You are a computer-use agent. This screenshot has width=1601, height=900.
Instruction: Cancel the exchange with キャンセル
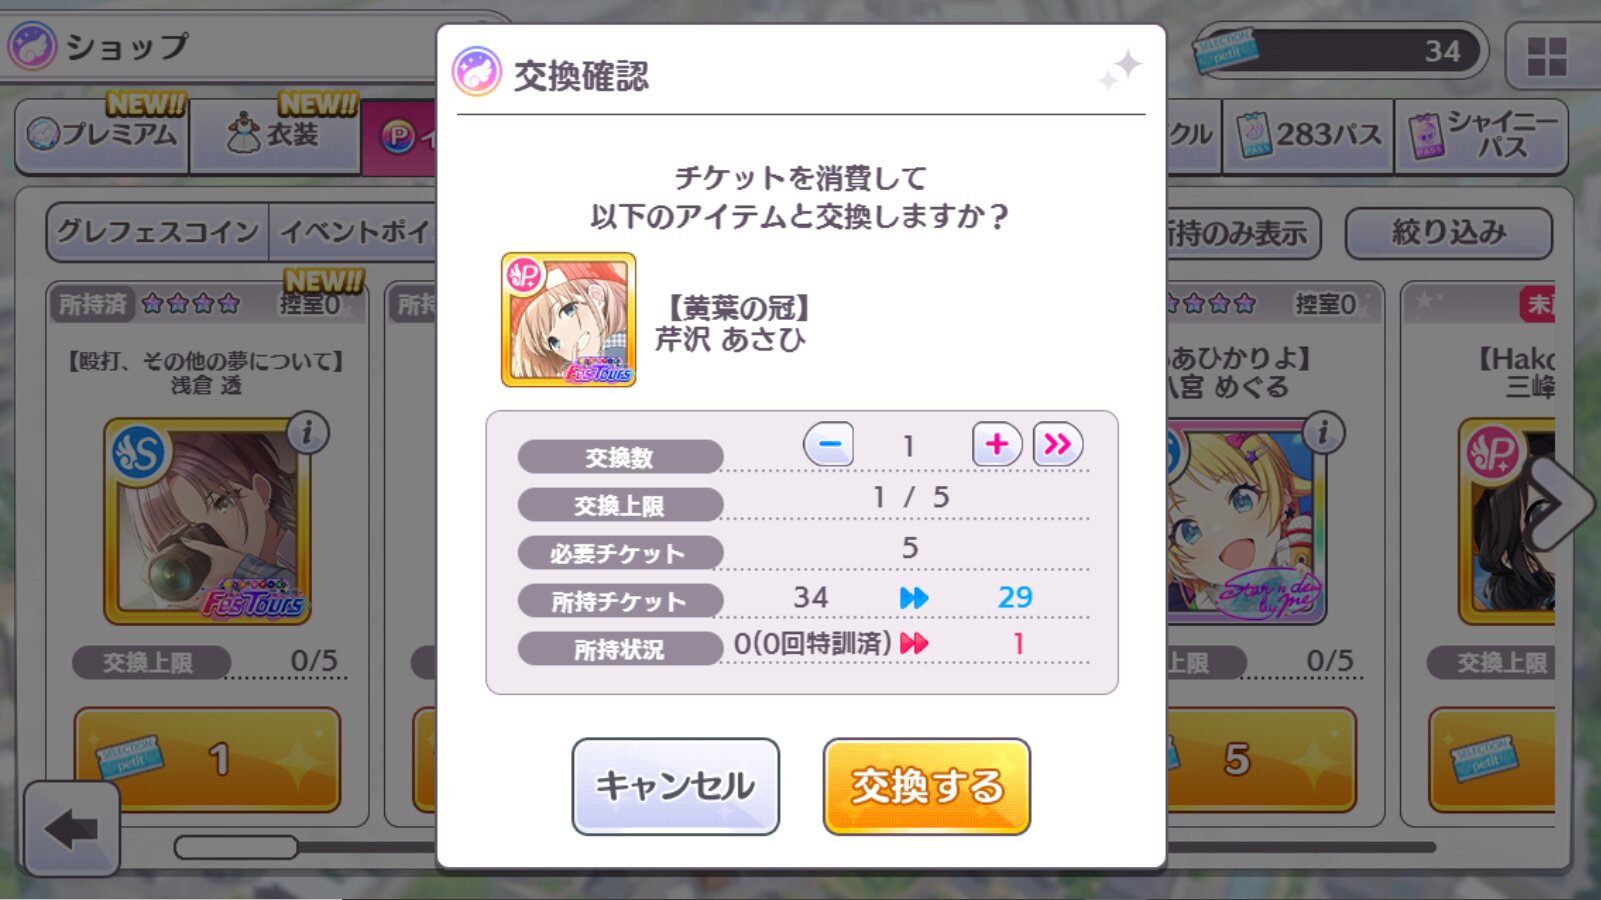[675, 786]
